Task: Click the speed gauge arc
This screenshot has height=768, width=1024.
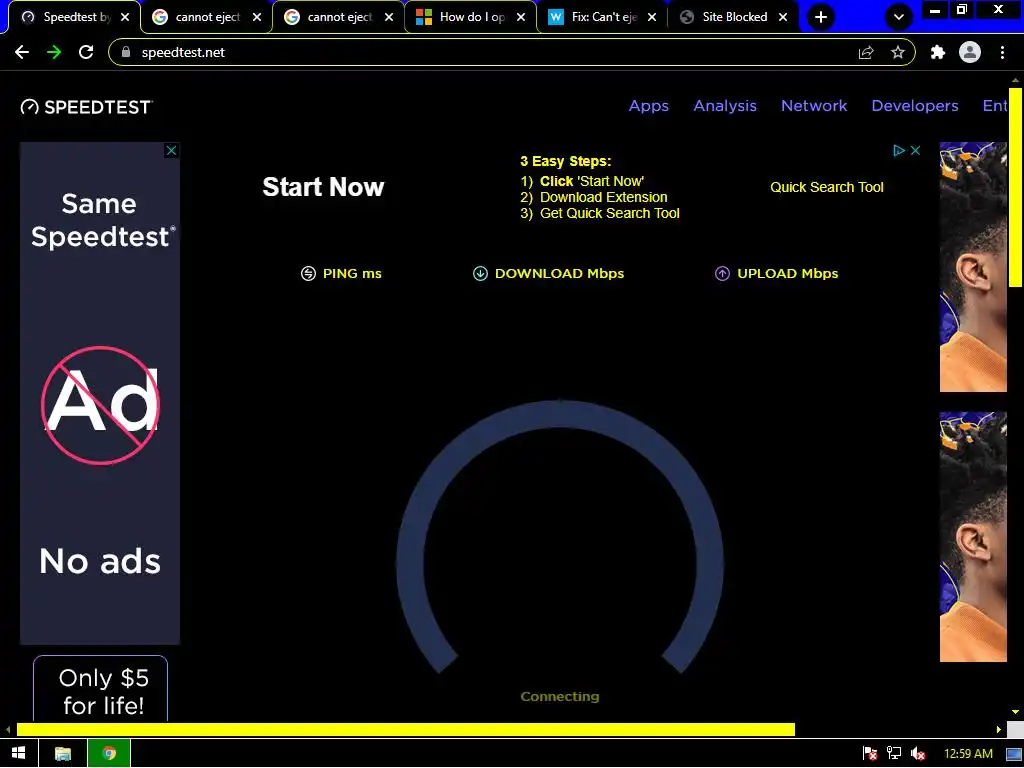Action: pos(560,415)
